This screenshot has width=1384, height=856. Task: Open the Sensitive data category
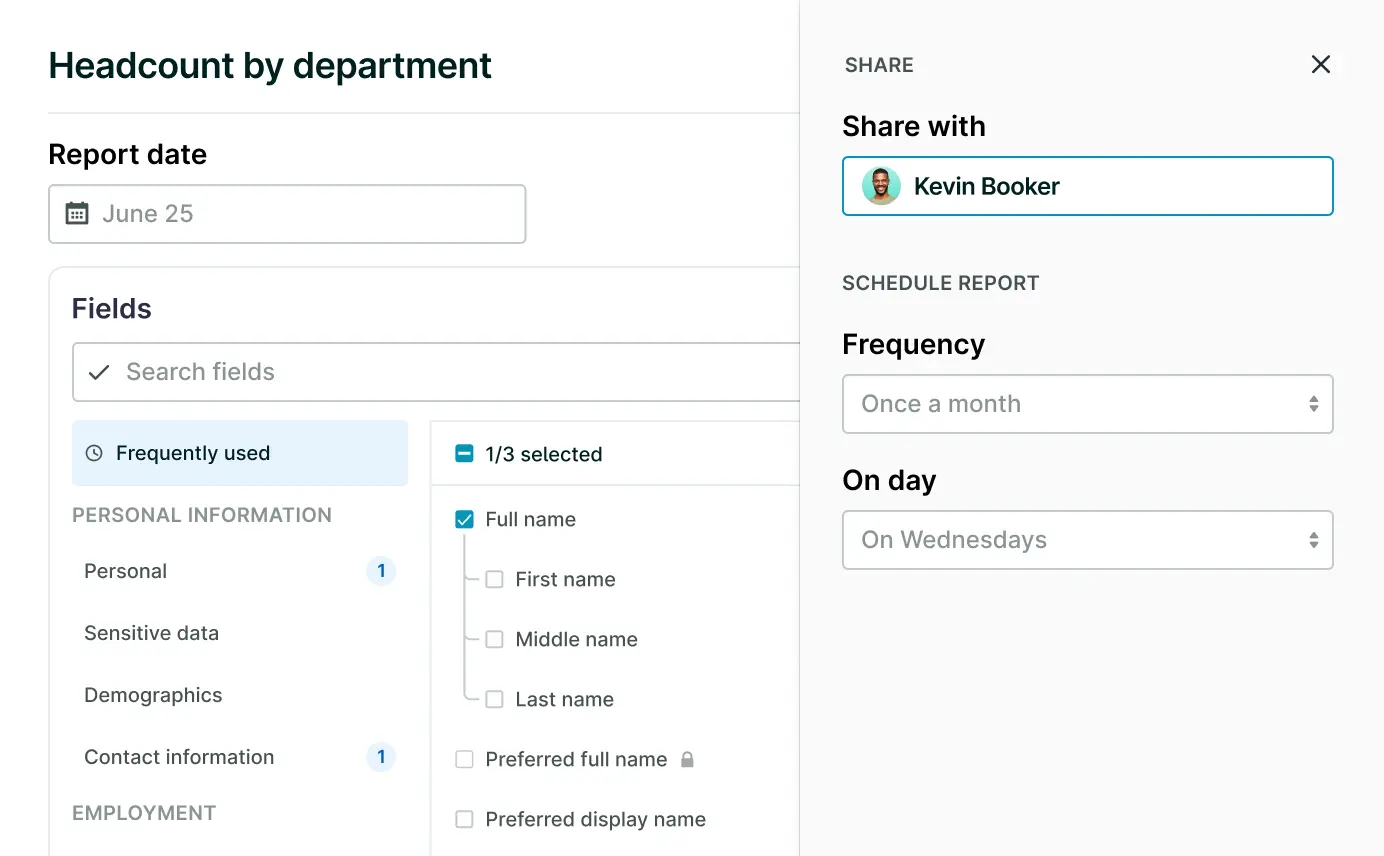click(151, 633)
